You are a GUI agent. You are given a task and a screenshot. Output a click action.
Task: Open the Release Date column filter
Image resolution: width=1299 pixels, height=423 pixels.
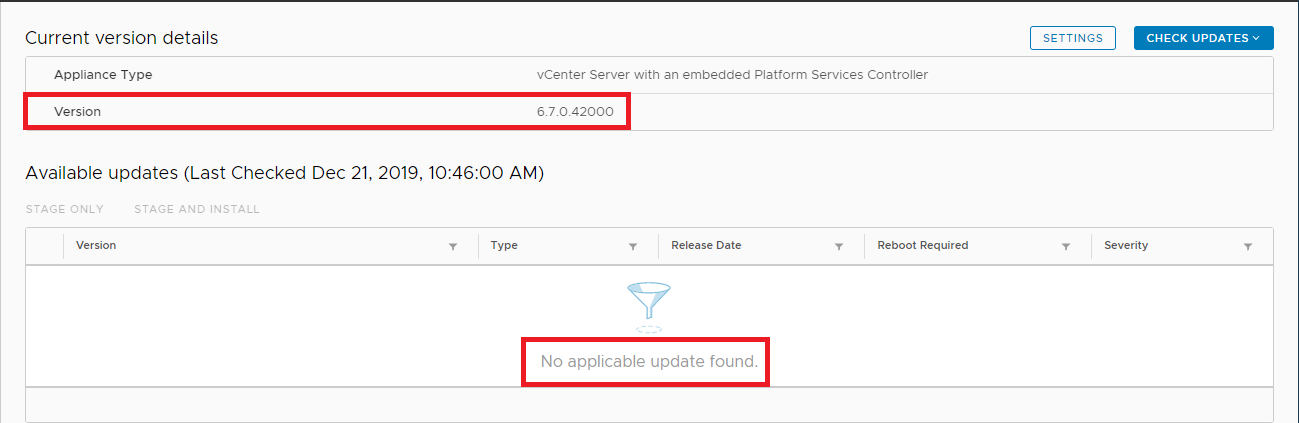pyautogui.click(x=839, y=247)
